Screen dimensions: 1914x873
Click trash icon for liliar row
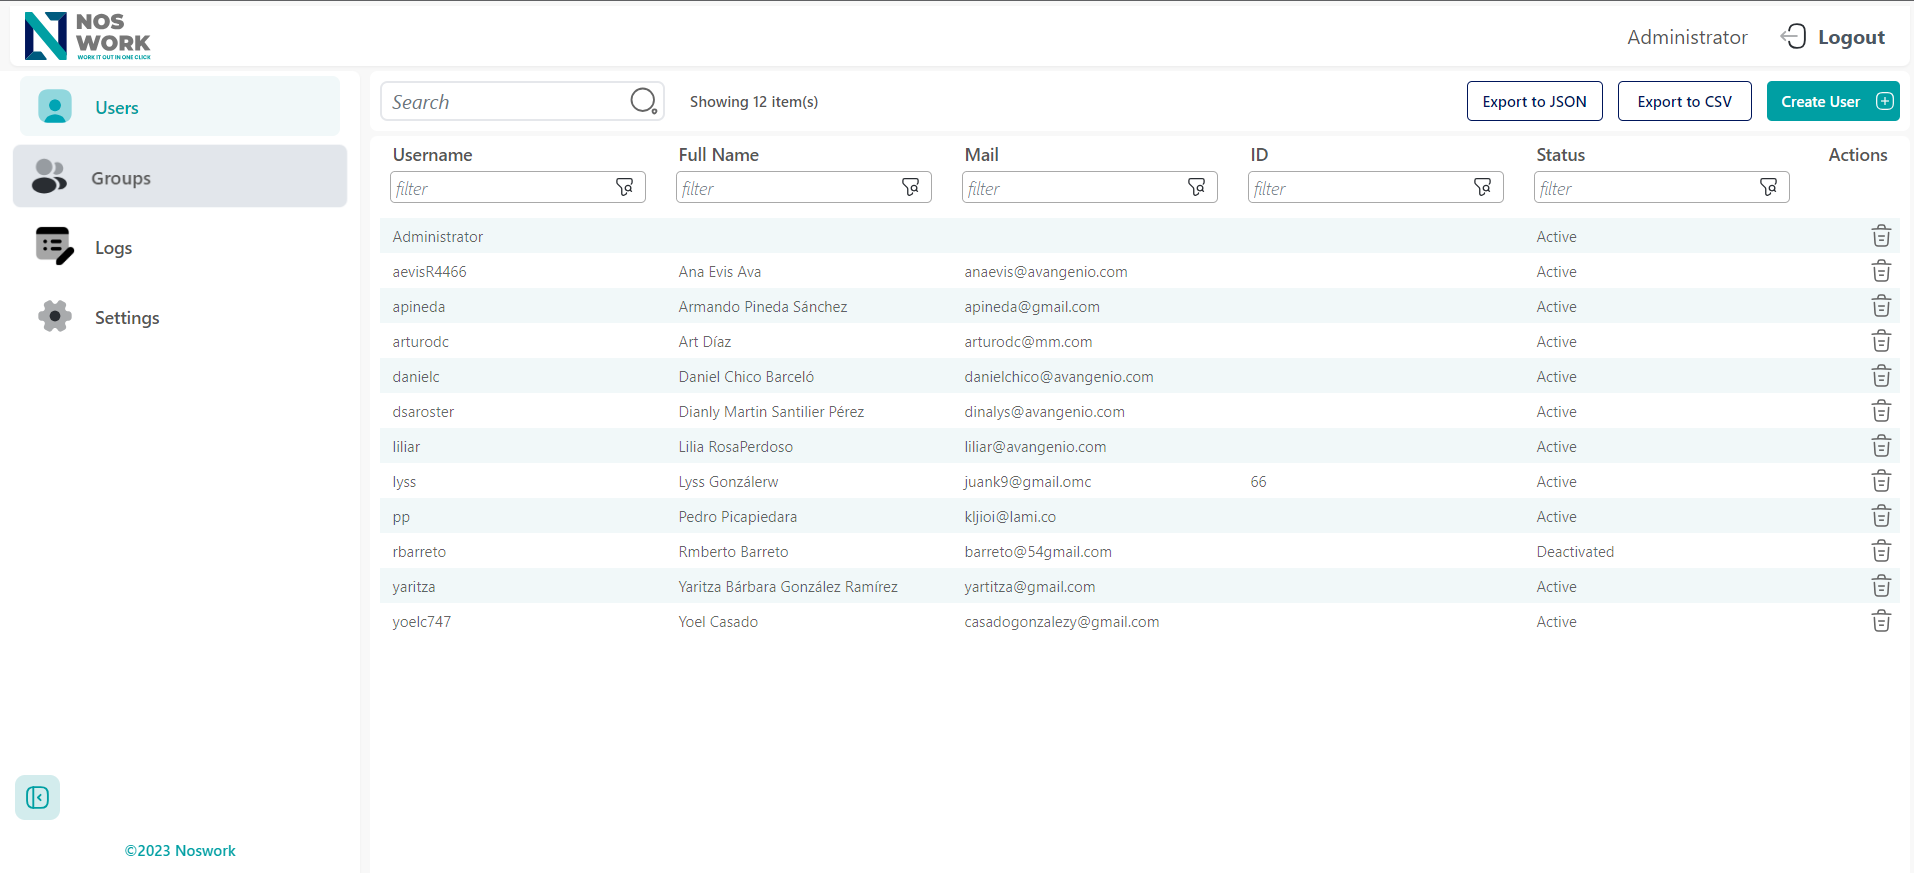click(x=1881, y=446)
